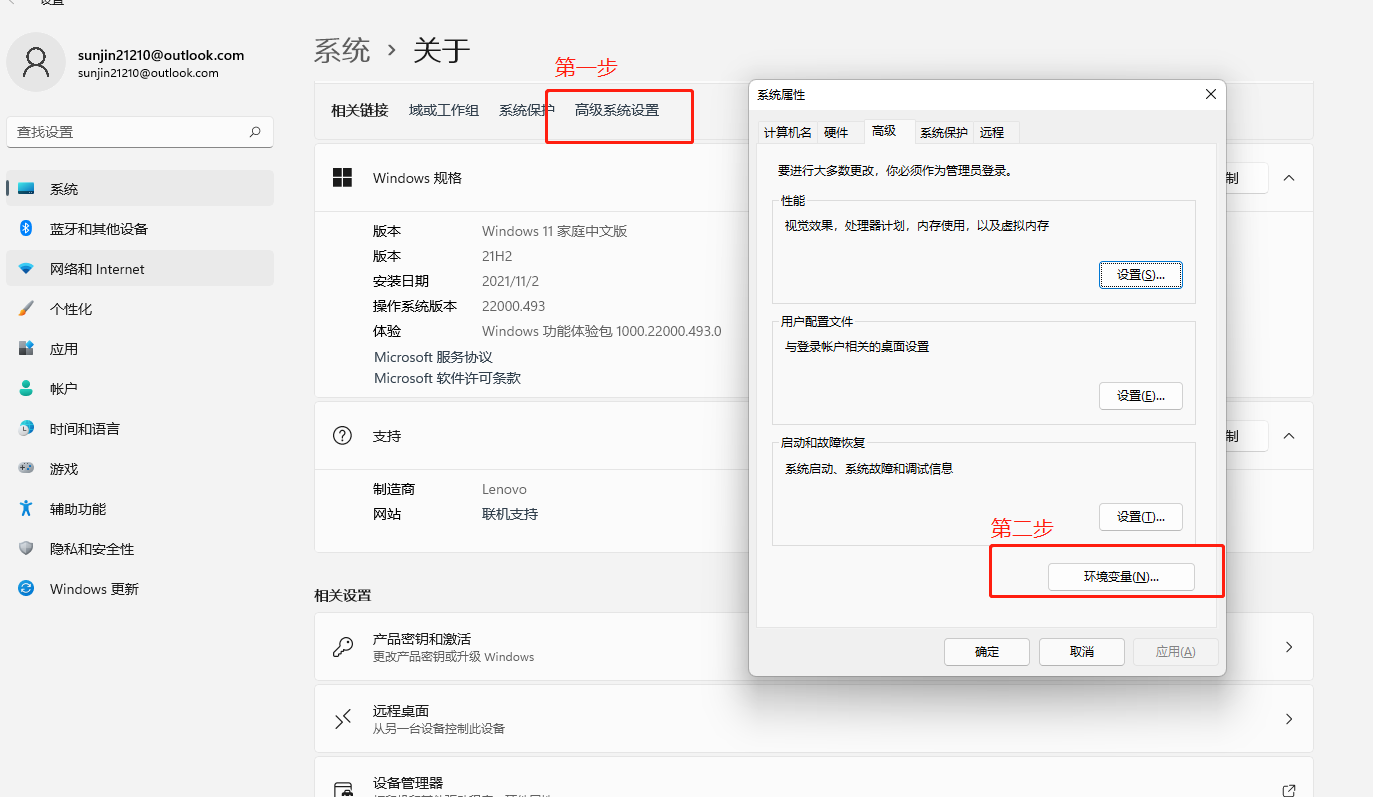Click the 环境变量(N) button
The height and width of the screenshot is (797, 1373).
tap(1121, 577)
